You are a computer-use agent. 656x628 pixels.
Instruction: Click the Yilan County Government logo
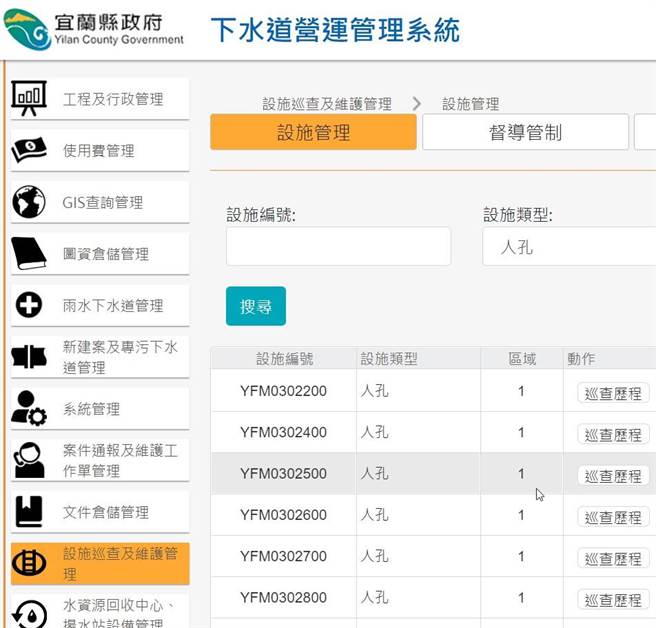coord(93,30)
